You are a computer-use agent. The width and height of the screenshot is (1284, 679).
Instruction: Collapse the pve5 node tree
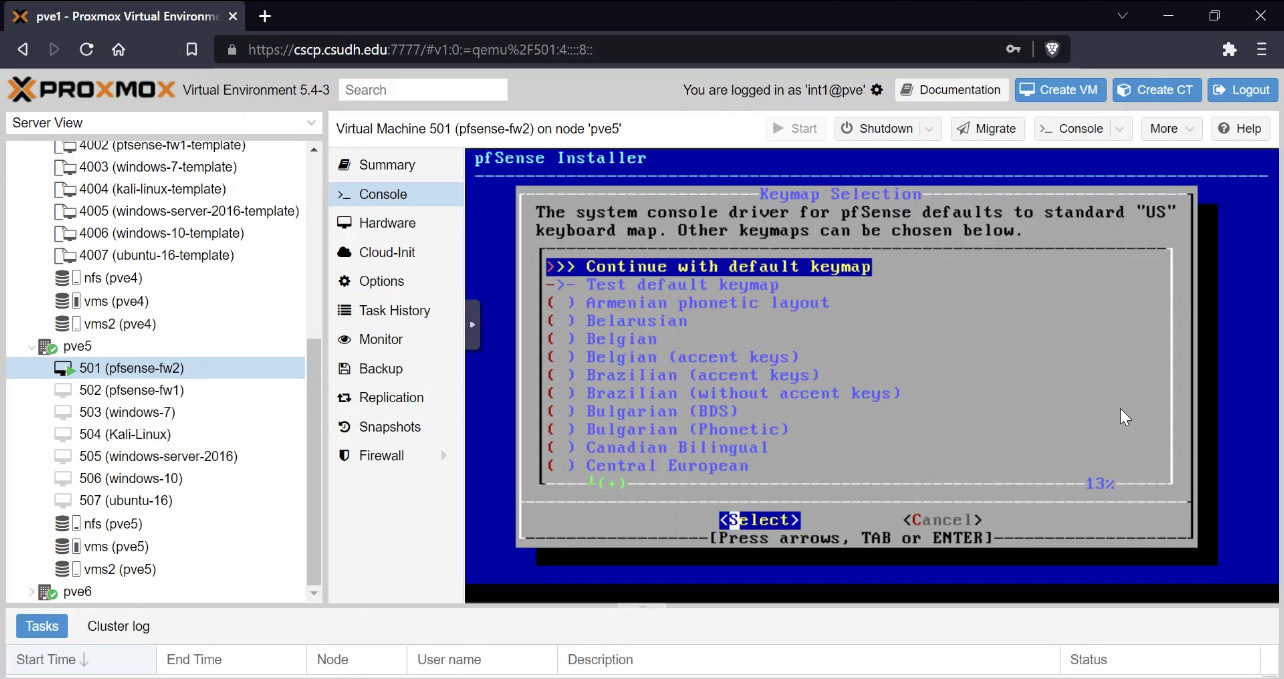point(31,346)
